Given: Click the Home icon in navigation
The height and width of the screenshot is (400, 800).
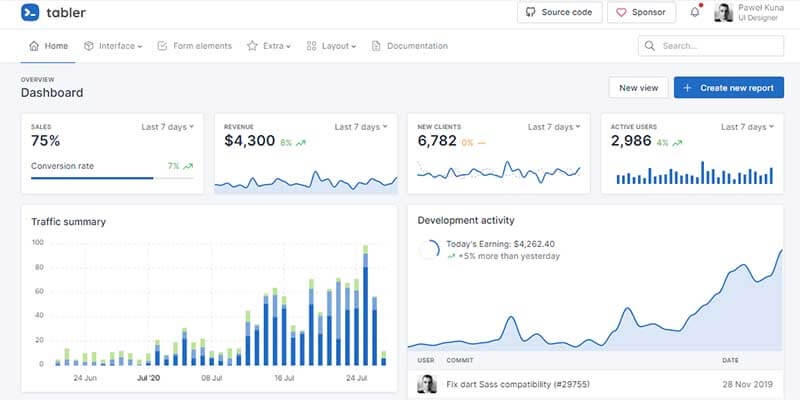Looking at the screenshot, I should pos(35,46).
